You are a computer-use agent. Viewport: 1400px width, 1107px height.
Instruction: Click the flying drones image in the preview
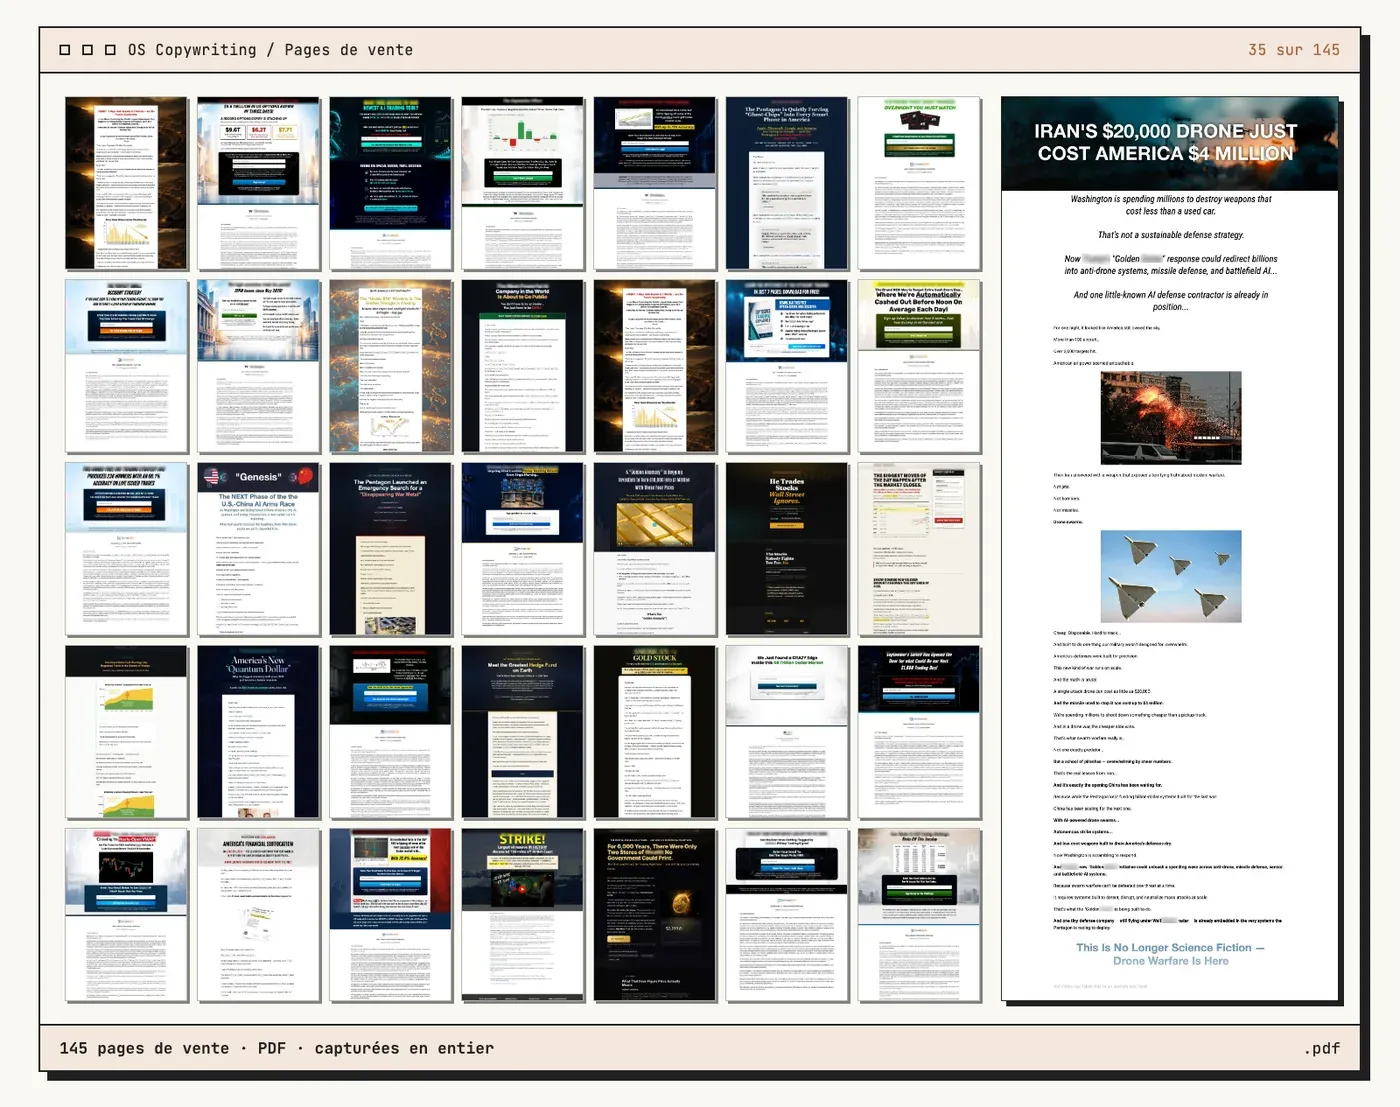click(1171, 576)
